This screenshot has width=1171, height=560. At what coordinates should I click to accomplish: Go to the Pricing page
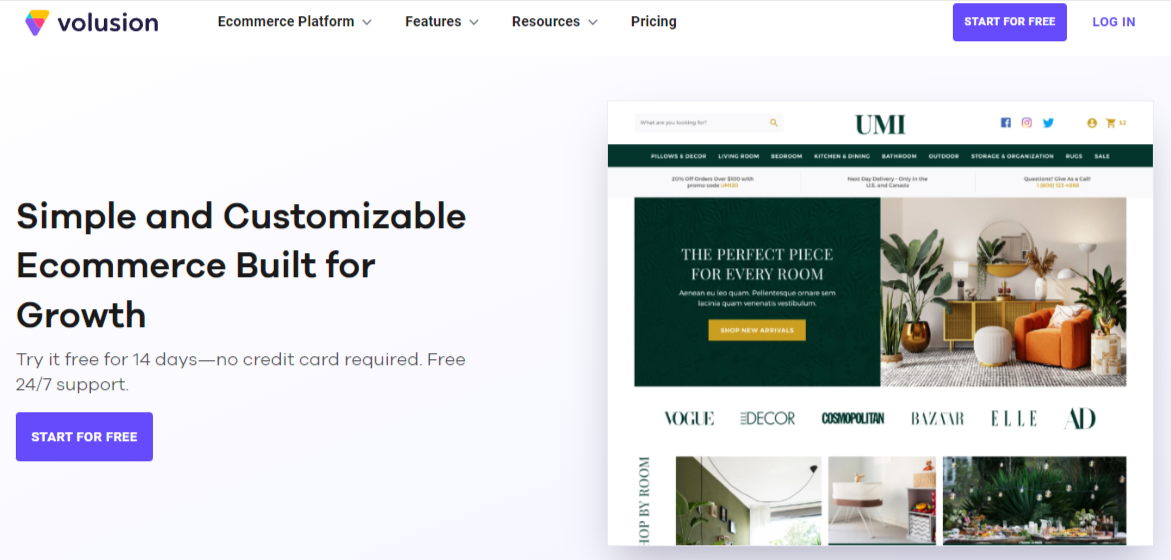pos(653,22)
